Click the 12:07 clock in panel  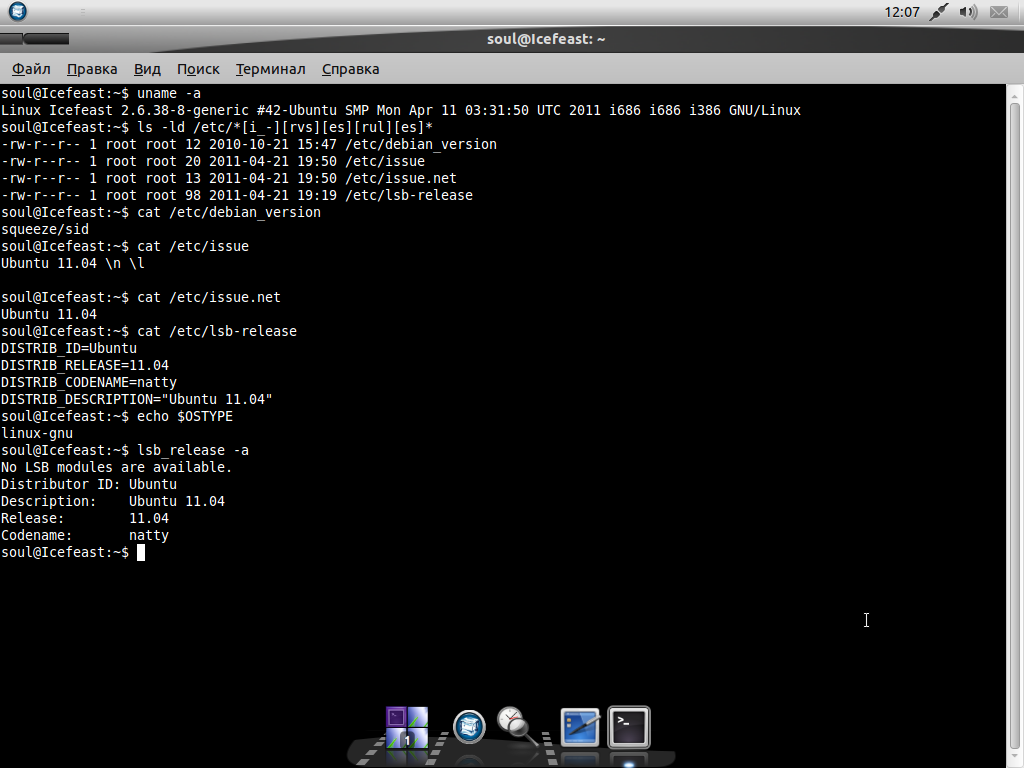pos(902,12)
